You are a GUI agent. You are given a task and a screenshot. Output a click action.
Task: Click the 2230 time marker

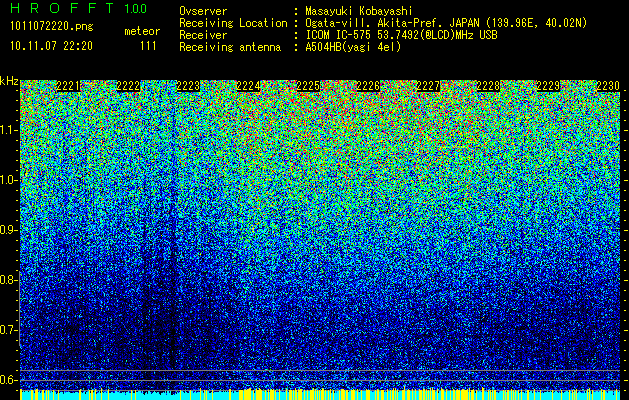point(608,86)
